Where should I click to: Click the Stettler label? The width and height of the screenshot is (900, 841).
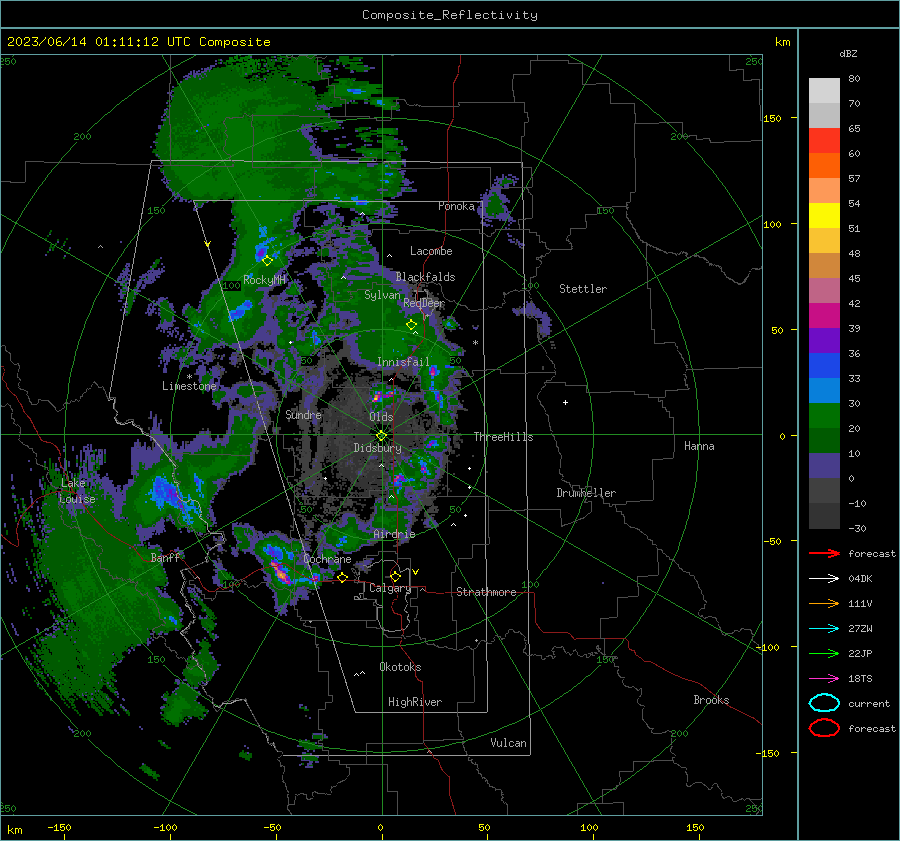(583, 289)
